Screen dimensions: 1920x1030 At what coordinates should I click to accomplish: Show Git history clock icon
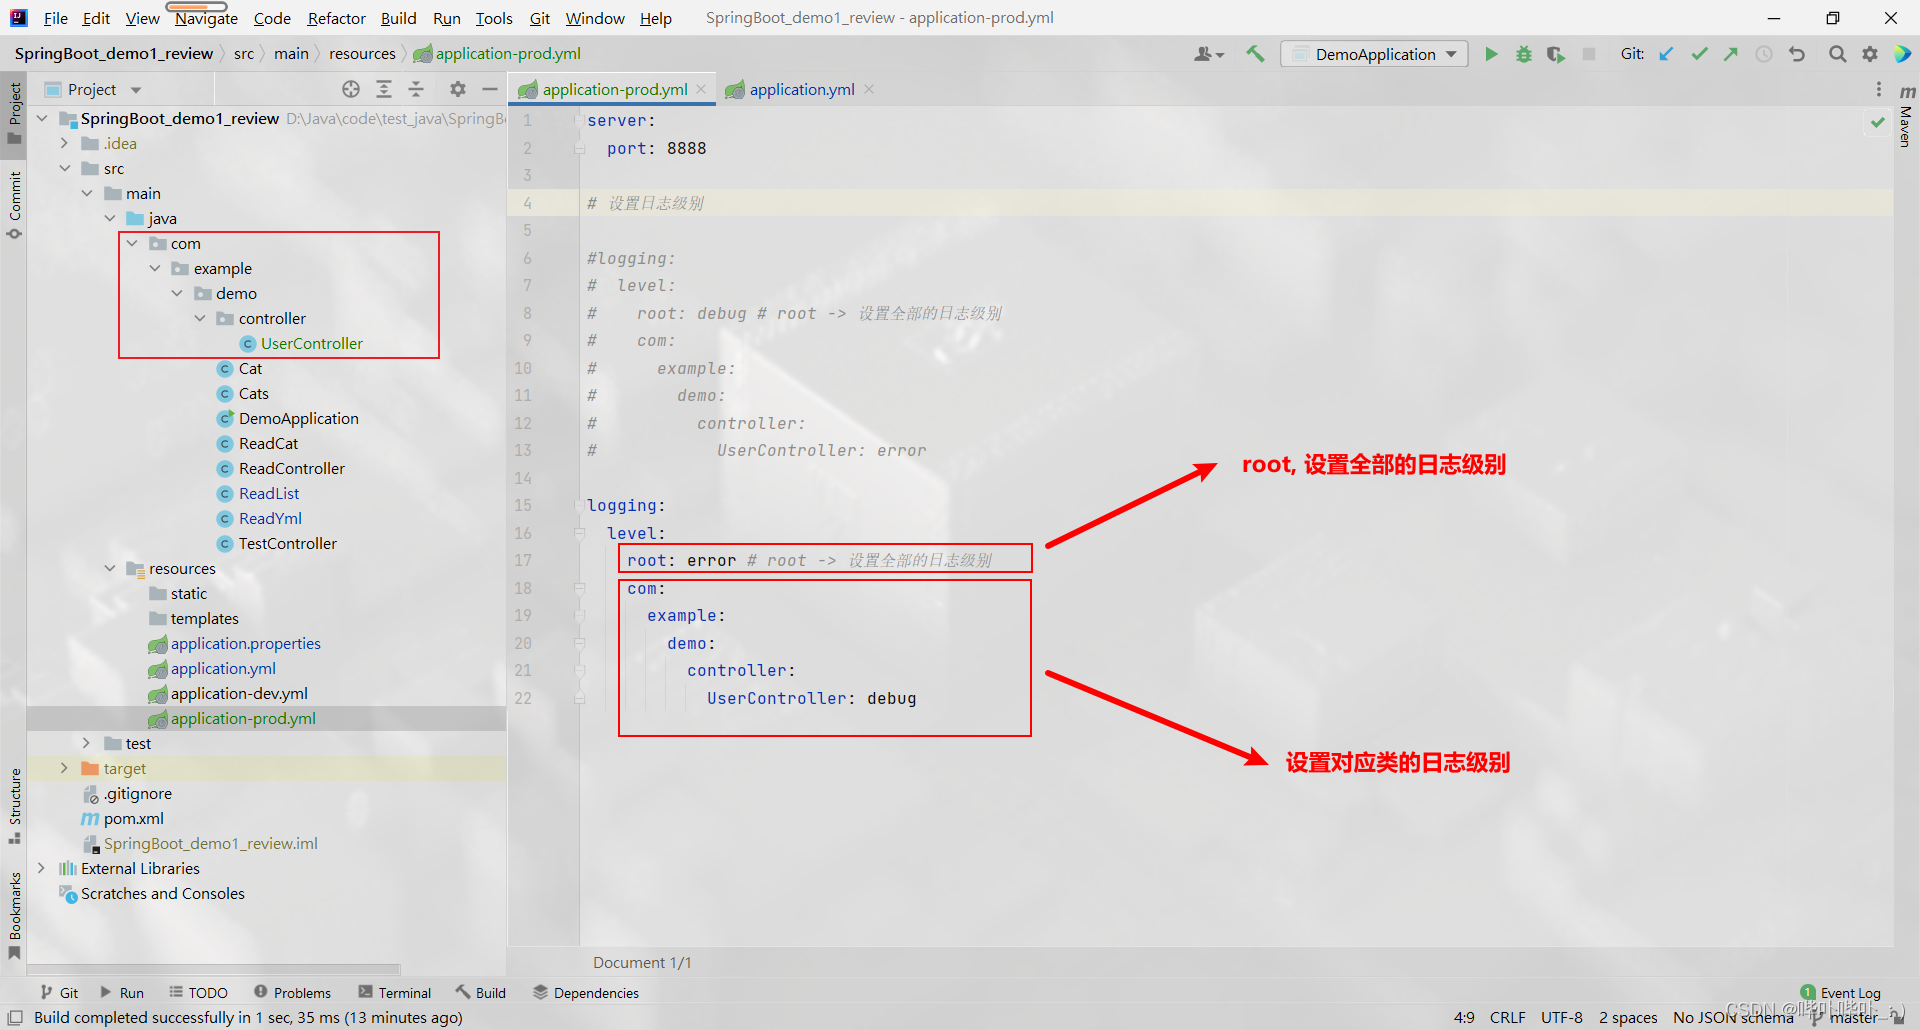1764,54
